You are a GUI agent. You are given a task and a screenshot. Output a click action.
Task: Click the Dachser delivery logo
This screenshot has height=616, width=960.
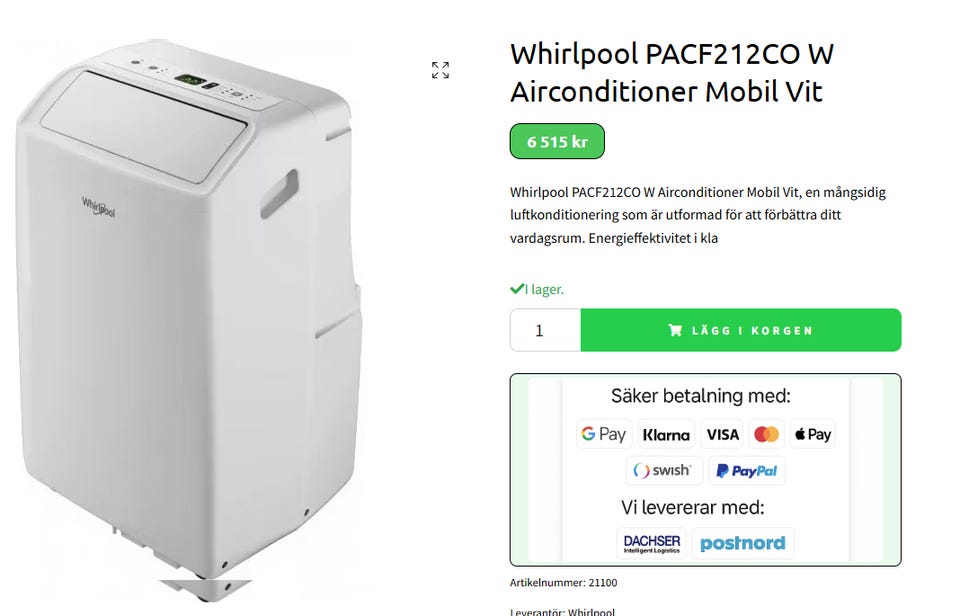point(651,543)
